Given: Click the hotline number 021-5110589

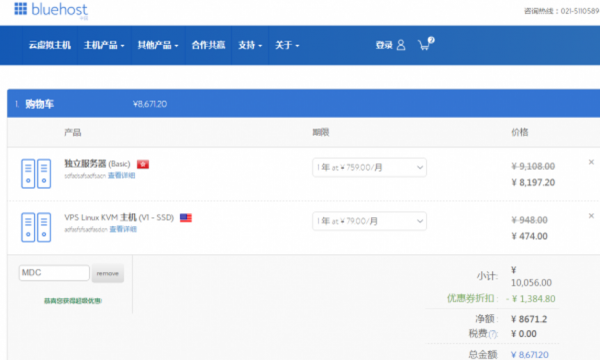Looking at the screenshot, I should coord(580,11).
